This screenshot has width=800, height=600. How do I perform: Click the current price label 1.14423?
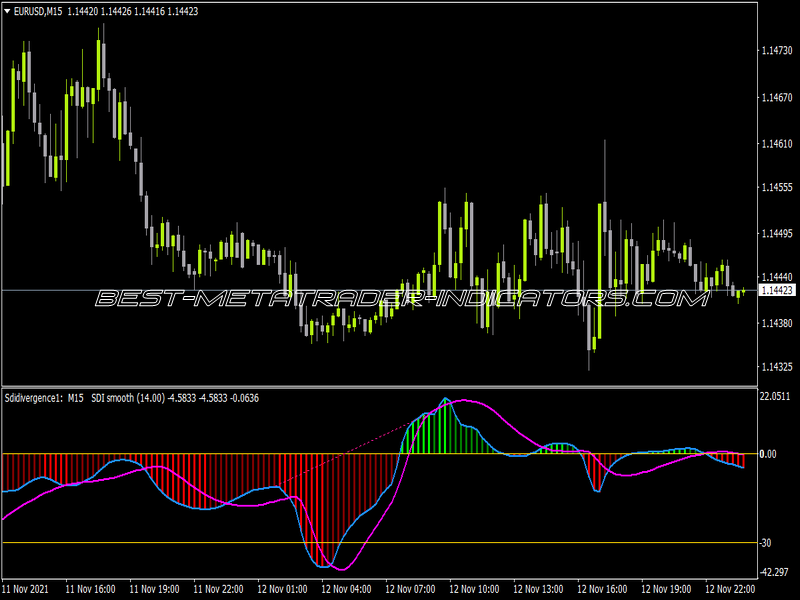pos(777,290)
